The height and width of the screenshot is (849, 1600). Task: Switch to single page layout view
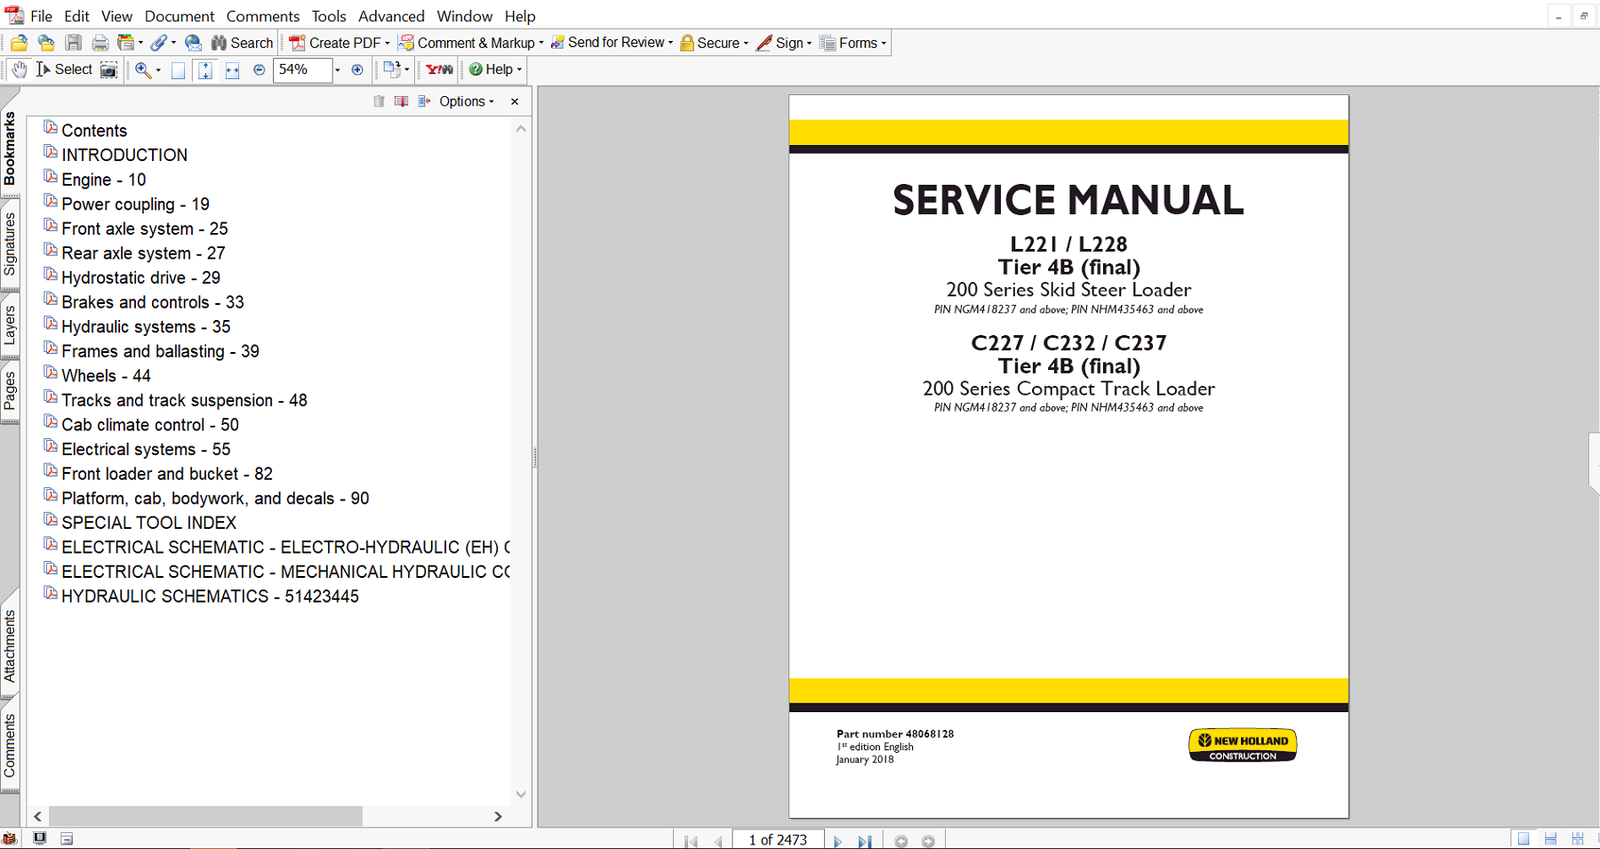1523,839
